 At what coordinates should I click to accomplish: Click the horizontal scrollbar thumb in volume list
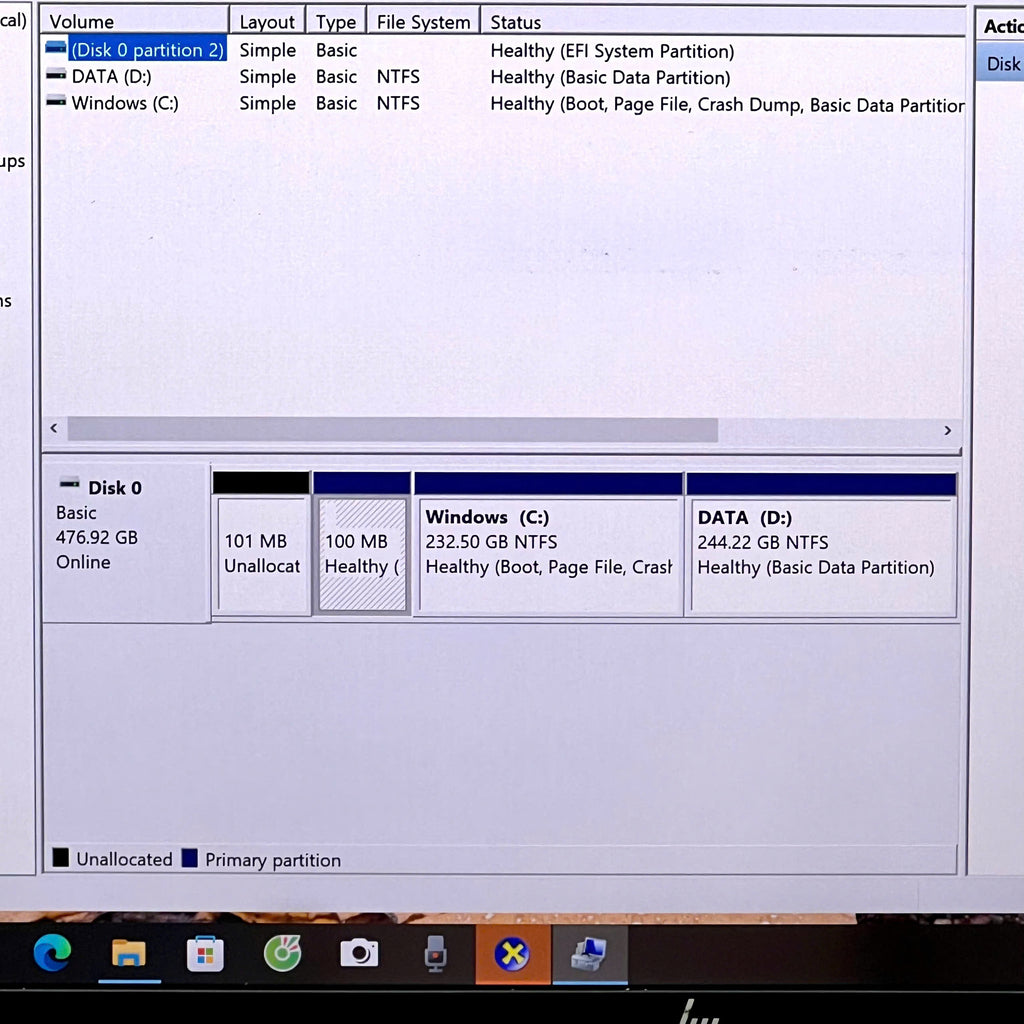coord(392,429)
